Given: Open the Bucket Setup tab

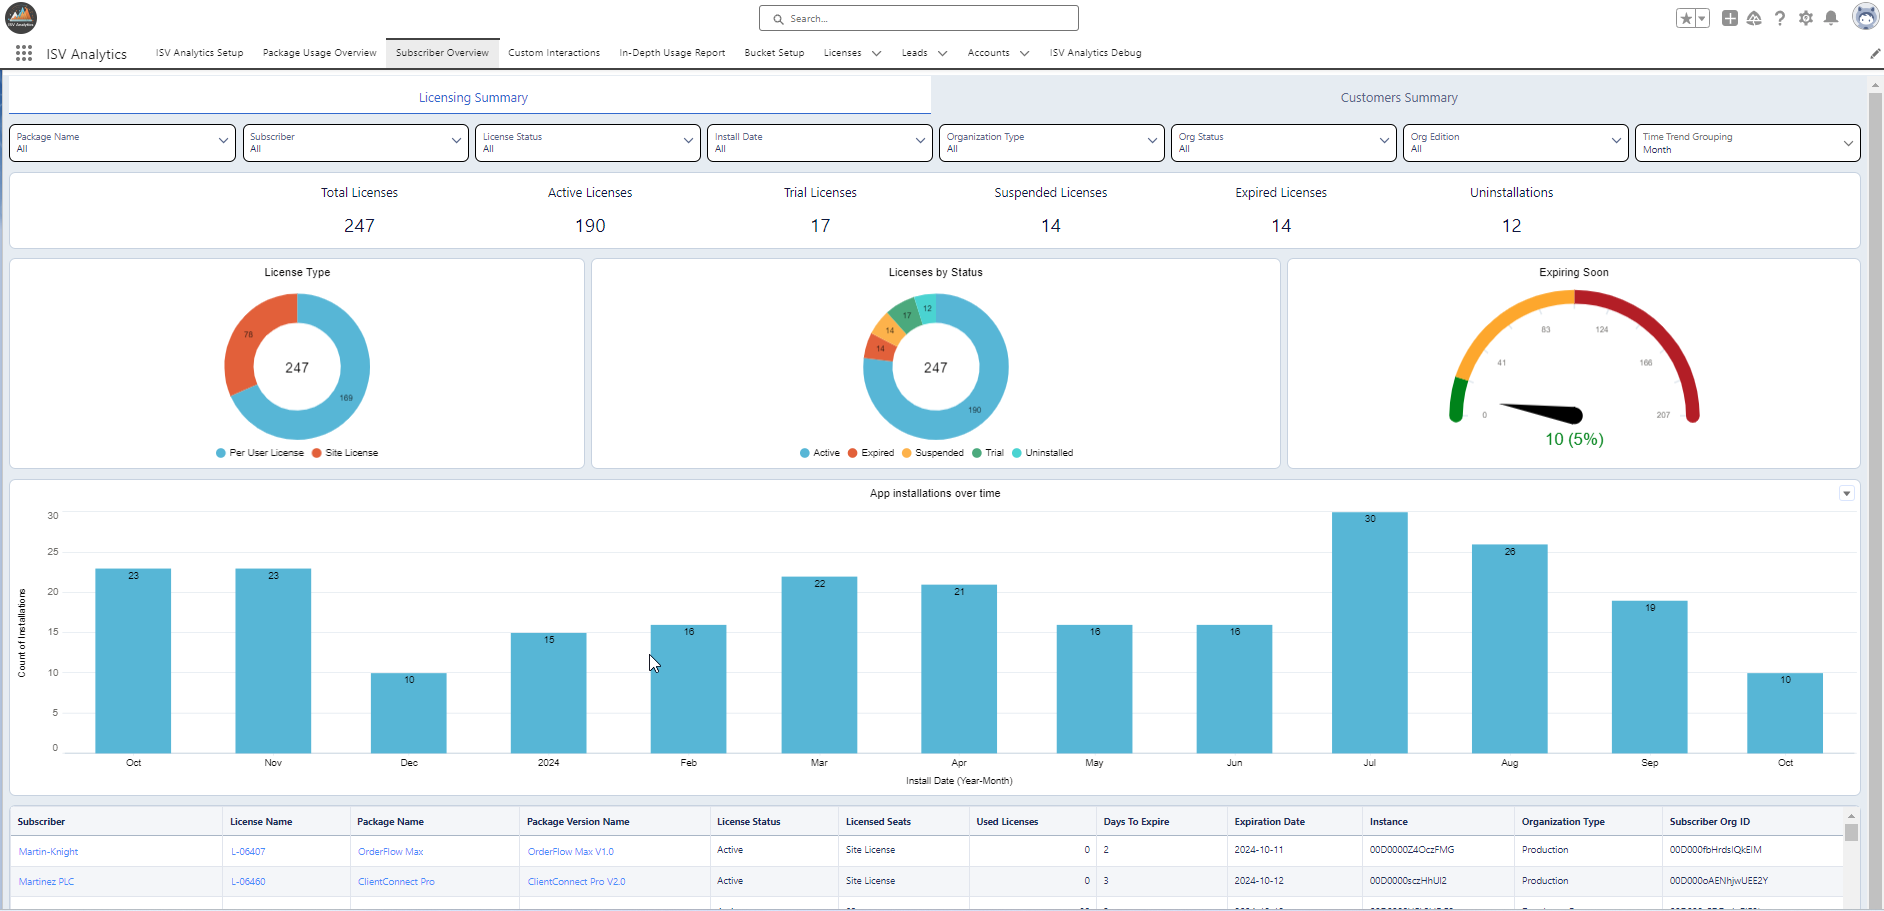Looking at the screenshot, I should 774,53.
